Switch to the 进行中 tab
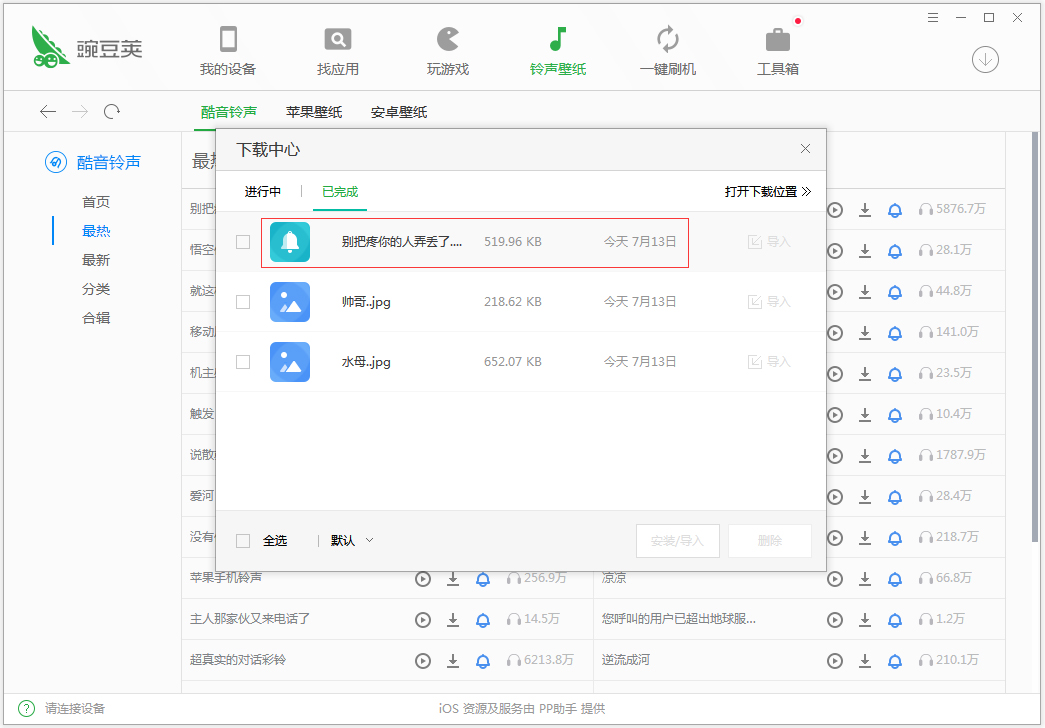This screenshot has height=728, width=1045. (263, 190)
